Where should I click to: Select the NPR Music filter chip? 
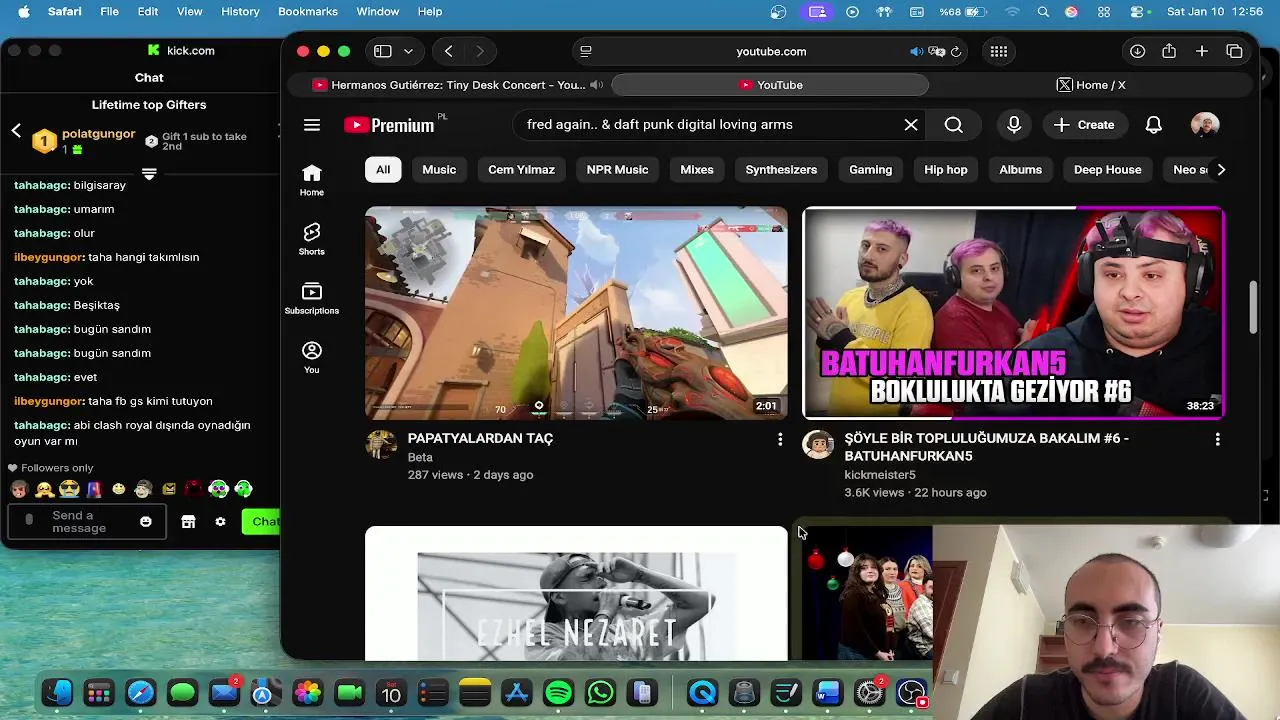pyautogui.click(x=617, y=170)
